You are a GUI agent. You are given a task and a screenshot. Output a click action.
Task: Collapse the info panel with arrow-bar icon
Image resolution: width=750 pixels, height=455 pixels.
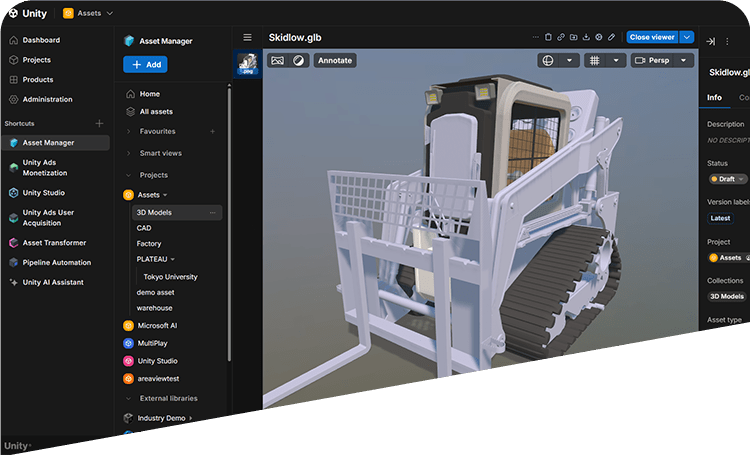click(711, 42)
